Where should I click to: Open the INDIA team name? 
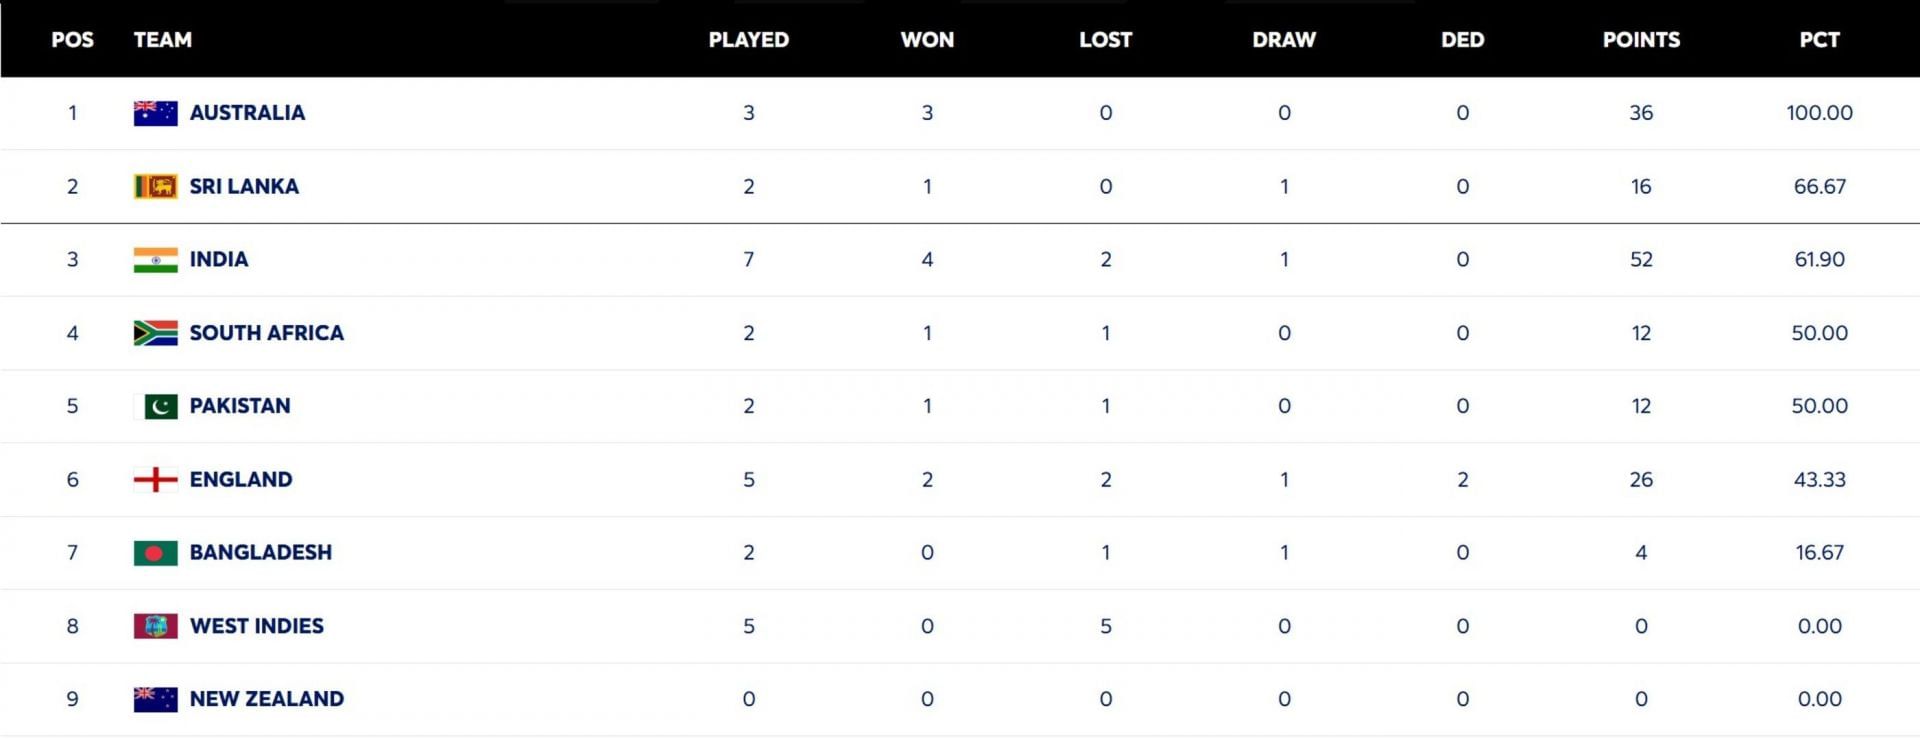219,260
